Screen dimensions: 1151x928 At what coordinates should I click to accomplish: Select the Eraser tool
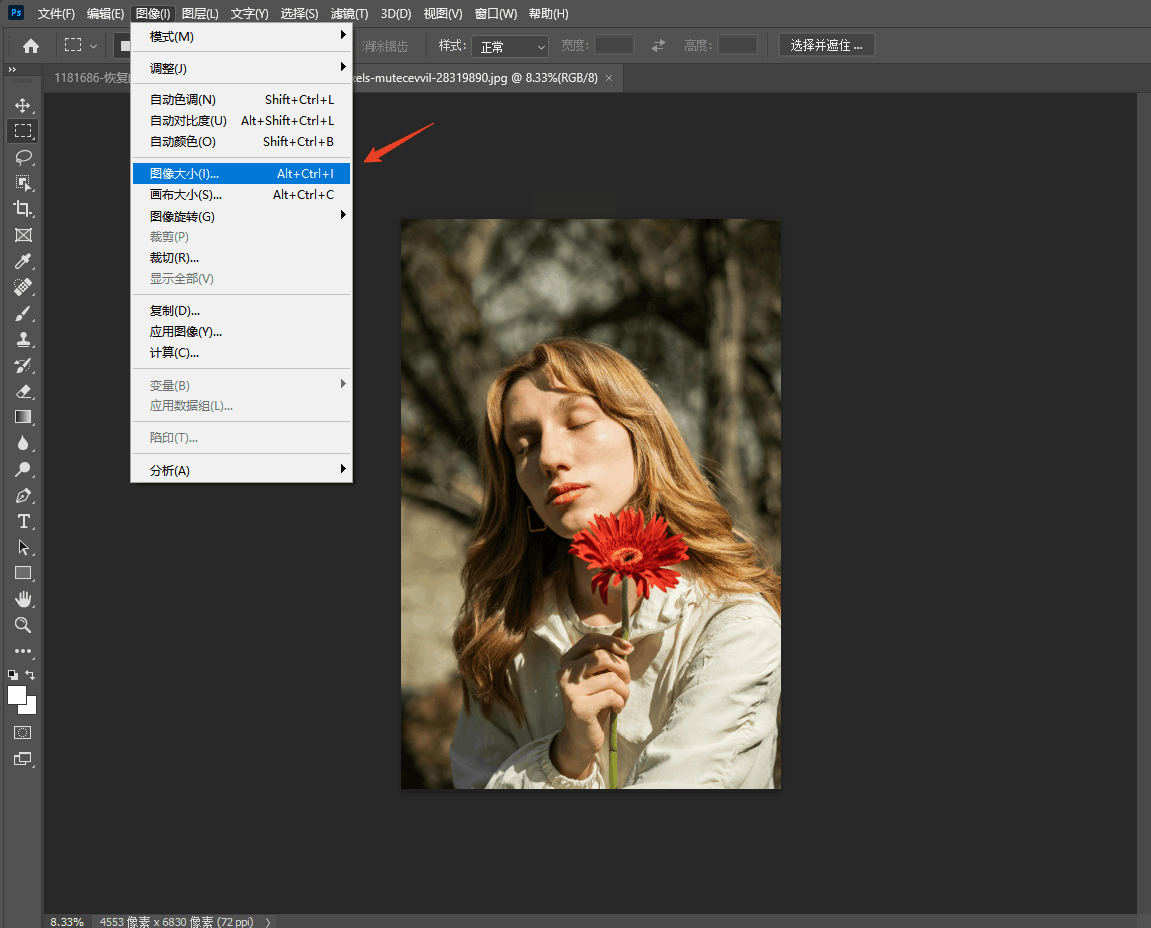click(23, 392)
